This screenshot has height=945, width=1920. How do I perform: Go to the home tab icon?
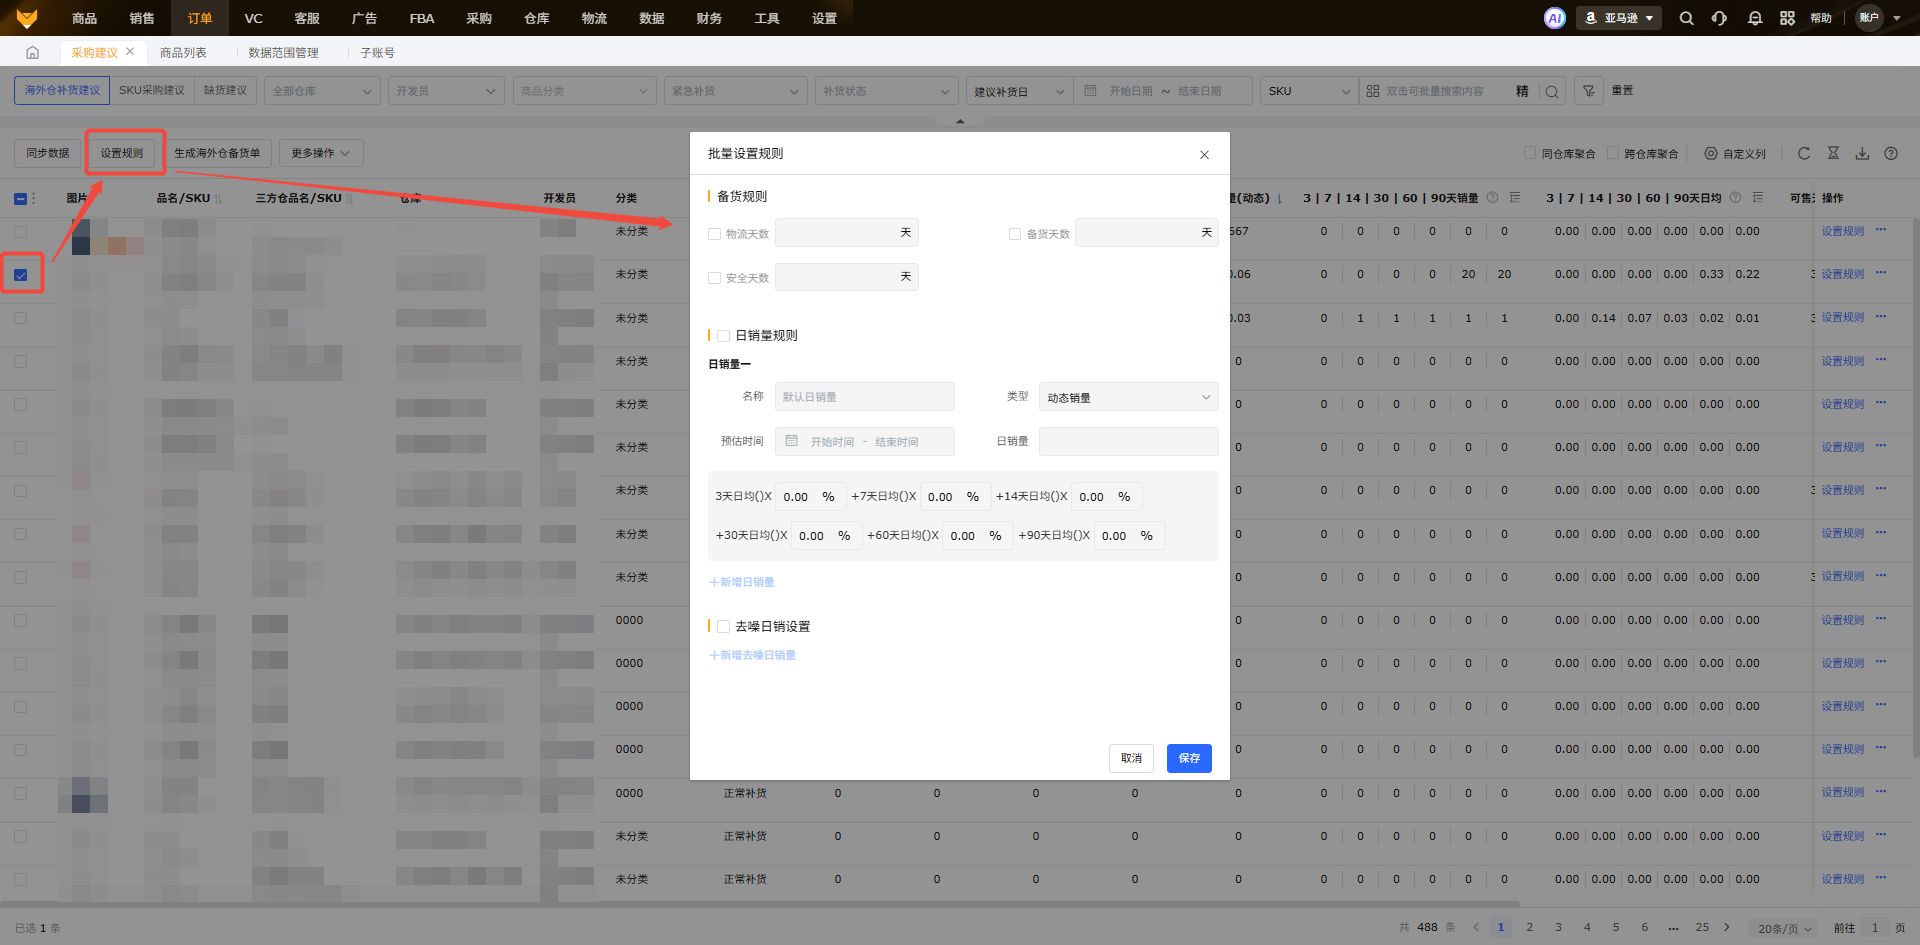[32, 52]
